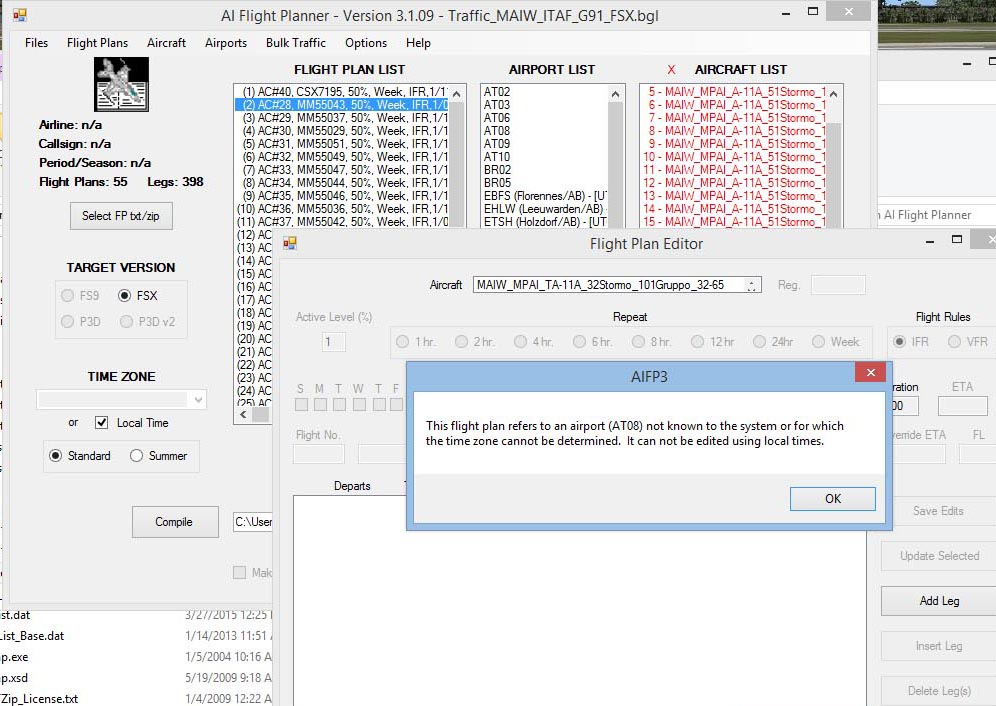Close the AIFP3 message dialog
The width and height of the screenshot is (996, 706).
coord(869,373)
